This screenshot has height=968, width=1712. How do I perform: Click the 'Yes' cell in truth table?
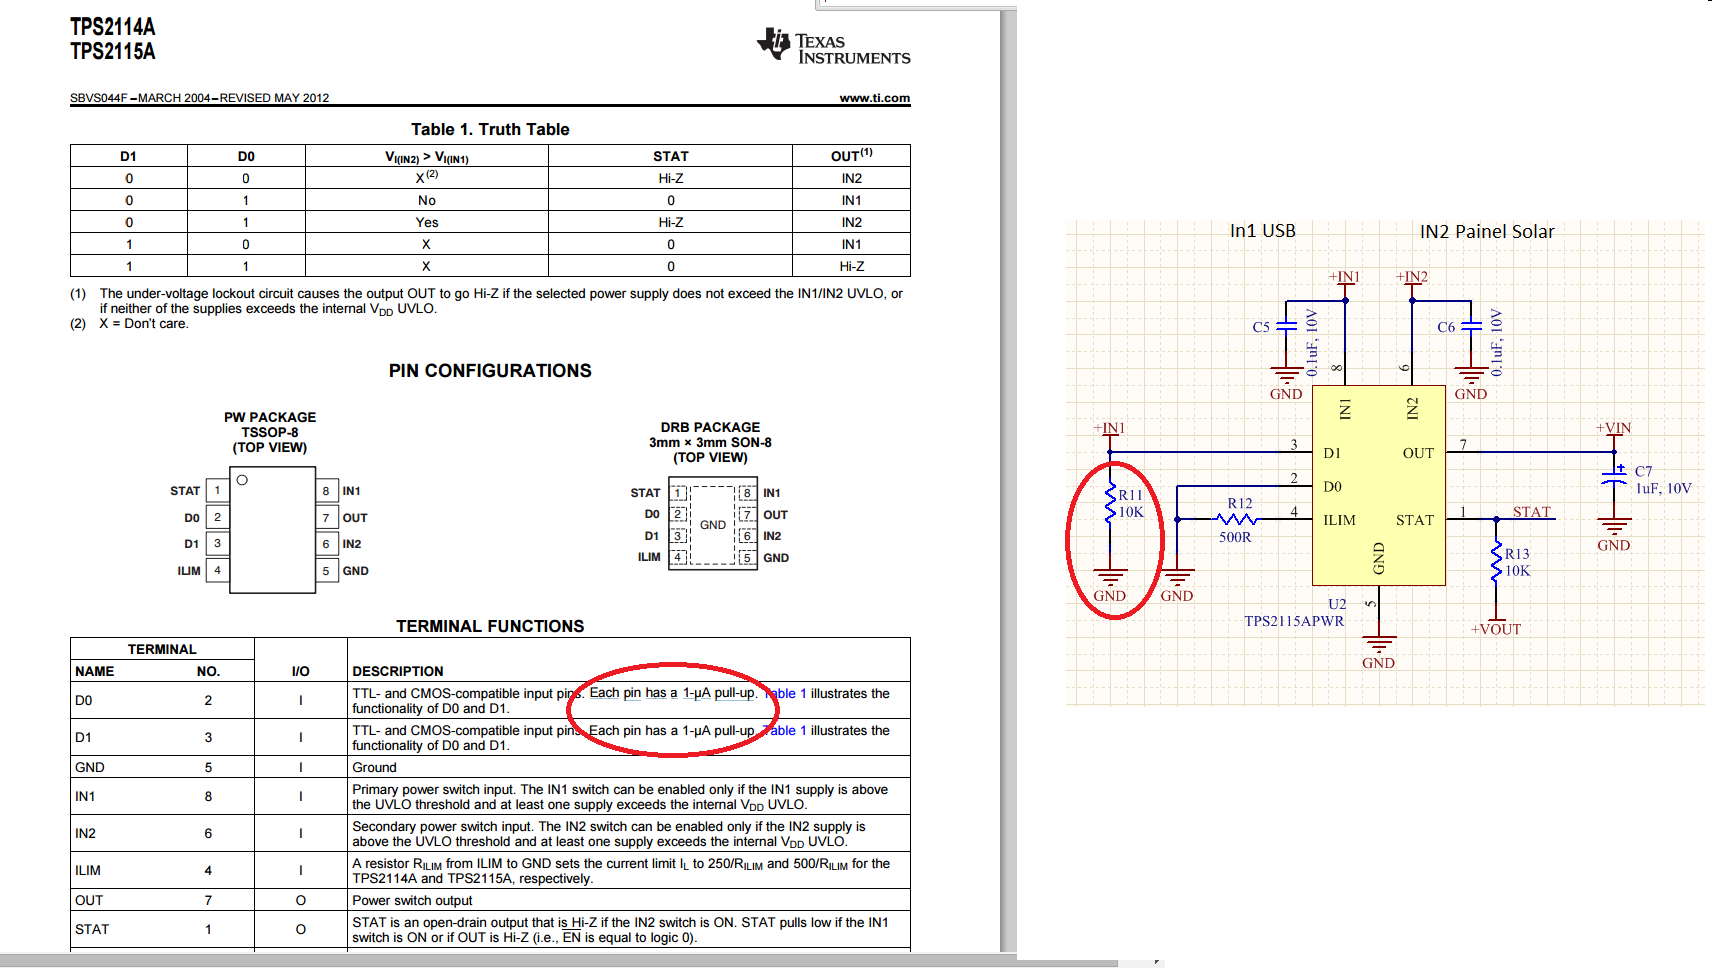[x=427, y=222]
